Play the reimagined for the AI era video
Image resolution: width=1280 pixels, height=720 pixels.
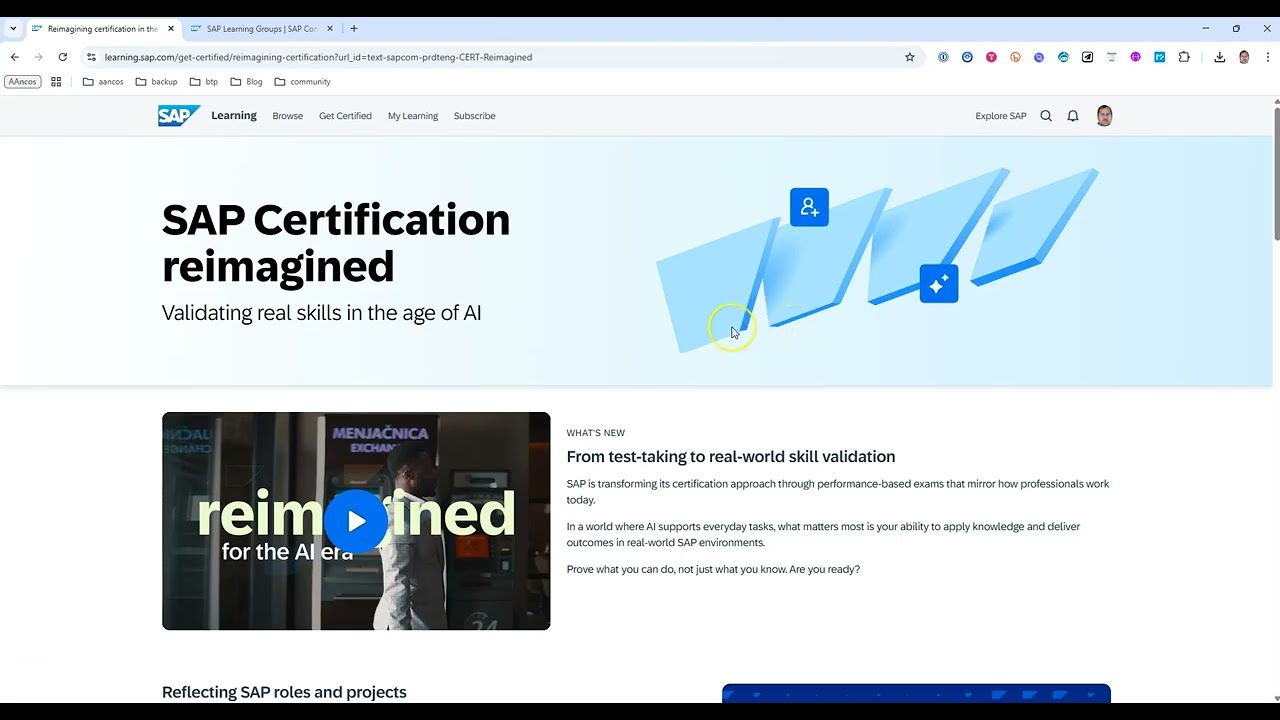(356, 521)
